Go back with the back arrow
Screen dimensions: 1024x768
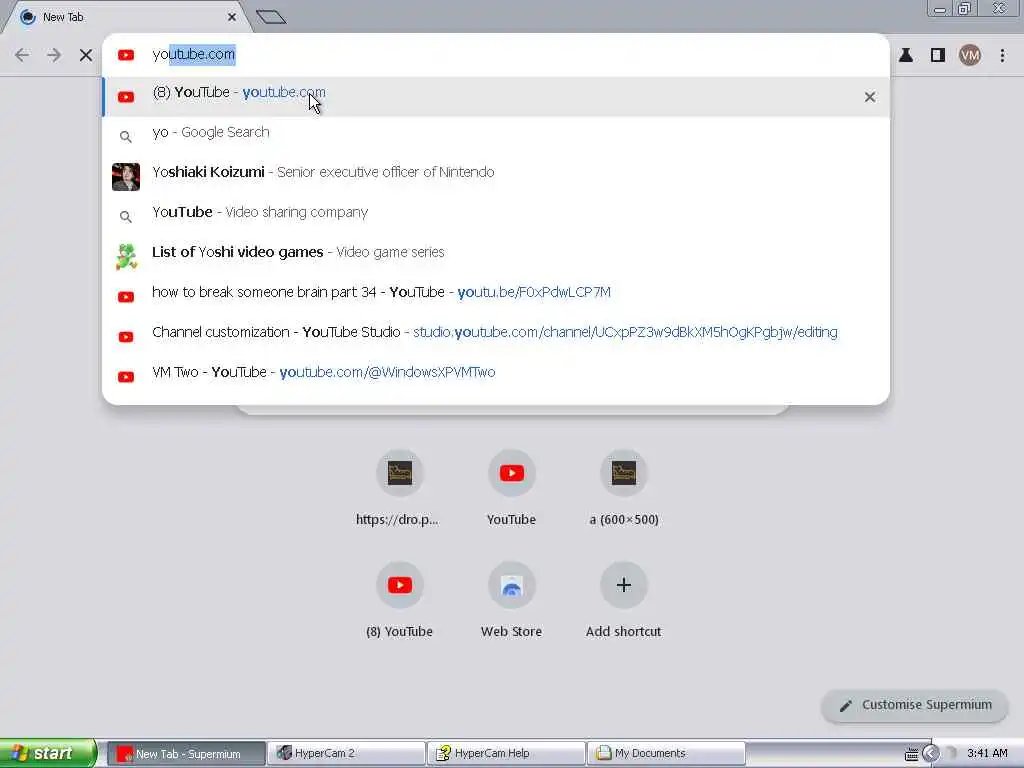coord(22,55)
